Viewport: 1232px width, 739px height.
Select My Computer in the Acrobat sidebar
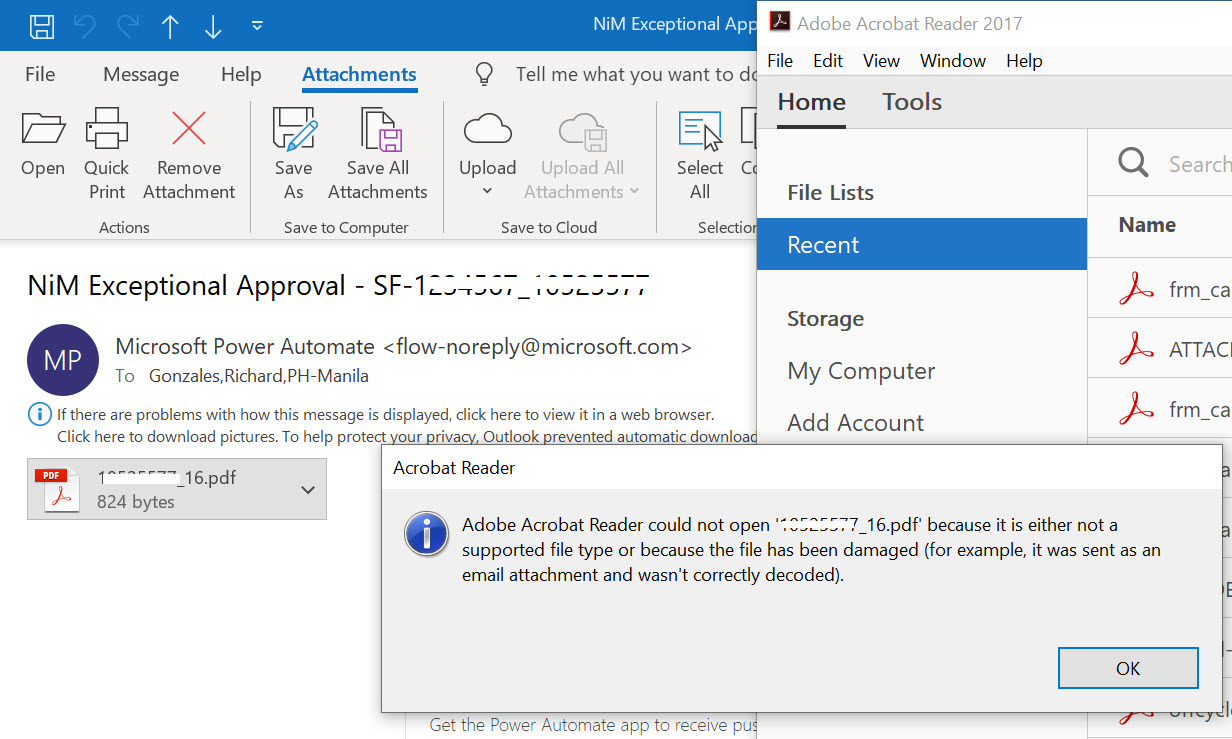tap(861, 370)
